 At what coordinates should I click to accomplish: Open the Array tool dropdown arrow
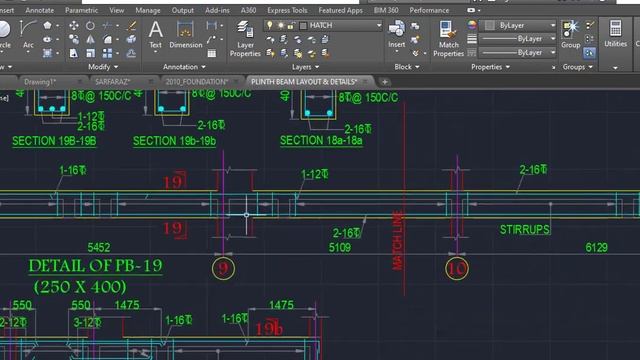coord(118,53)
